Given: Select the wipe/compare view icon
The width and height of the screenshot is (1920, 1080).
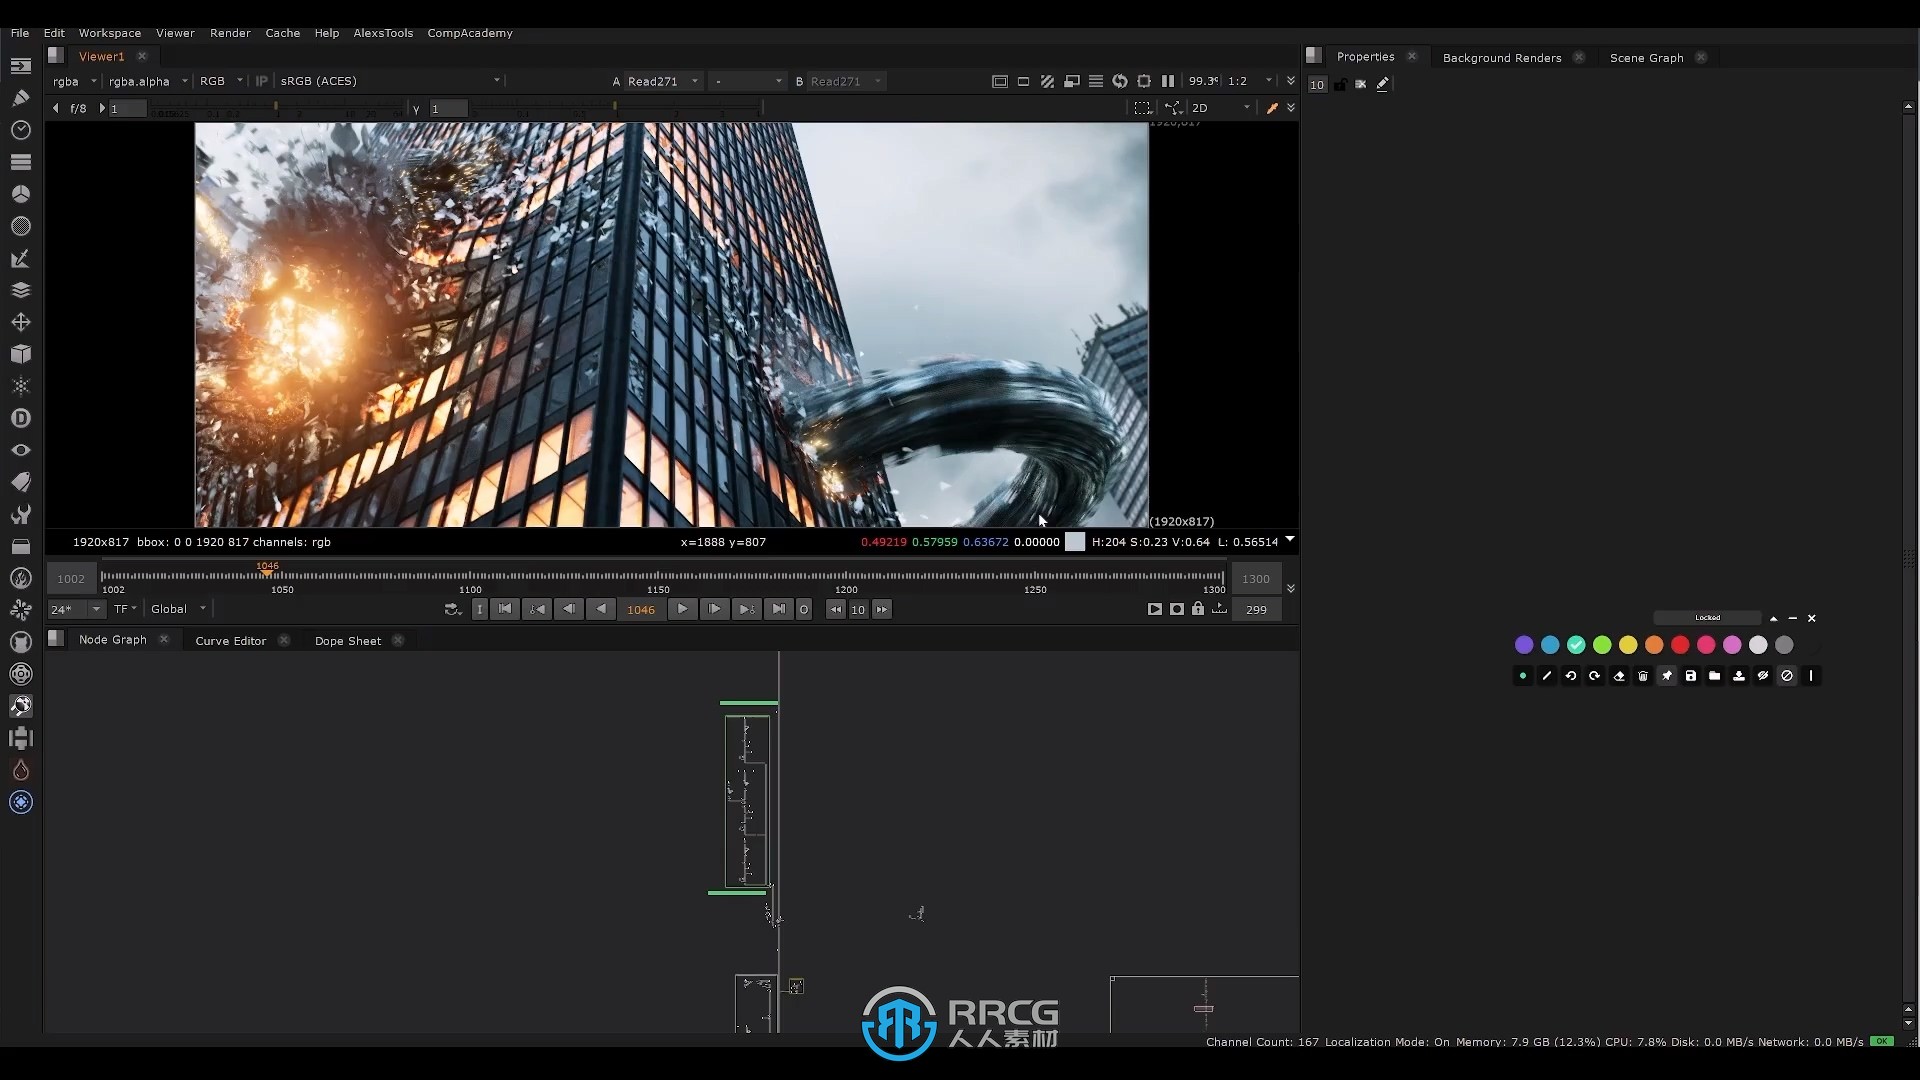Looking at the screenshot, I should (1047, 80).
